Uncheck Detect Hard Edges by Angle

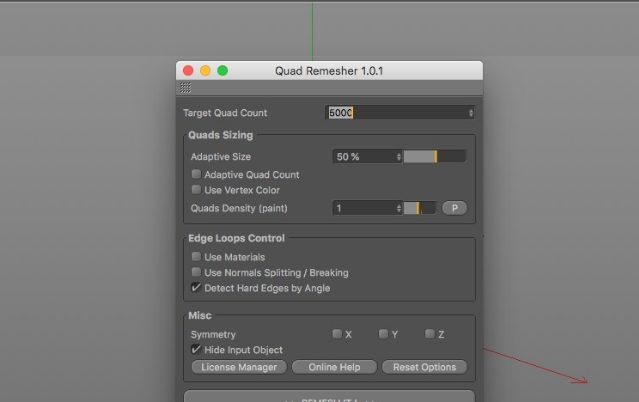tap(196, 288)
